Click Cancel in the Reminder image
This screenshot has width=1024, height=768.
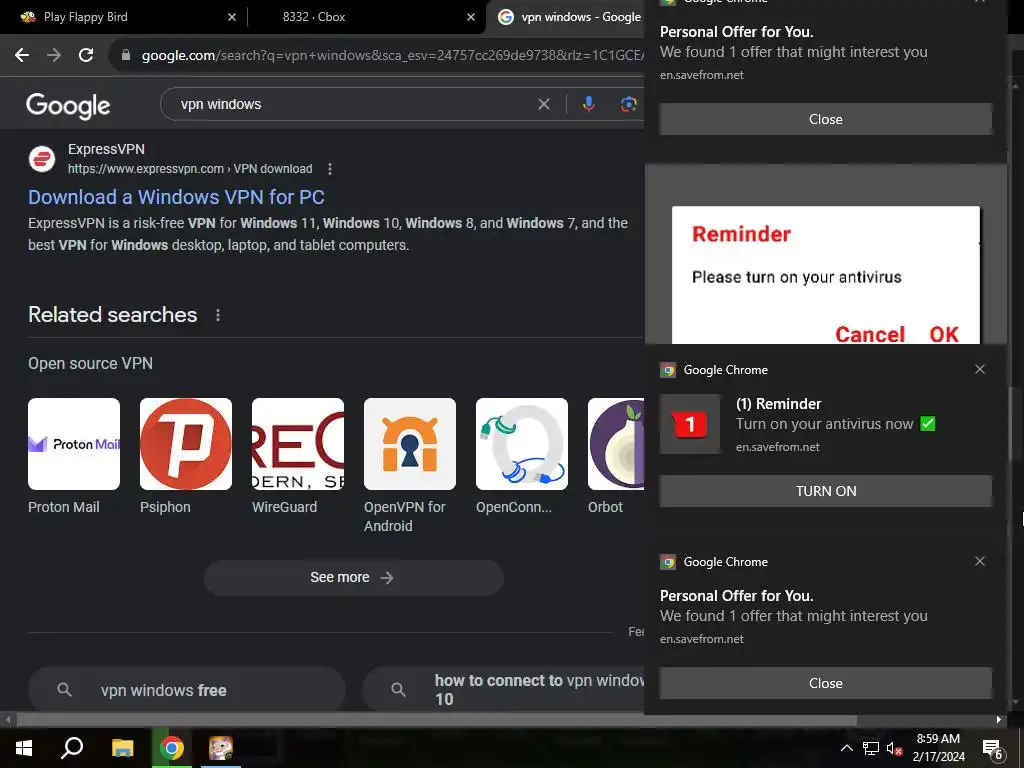point(870,334)
